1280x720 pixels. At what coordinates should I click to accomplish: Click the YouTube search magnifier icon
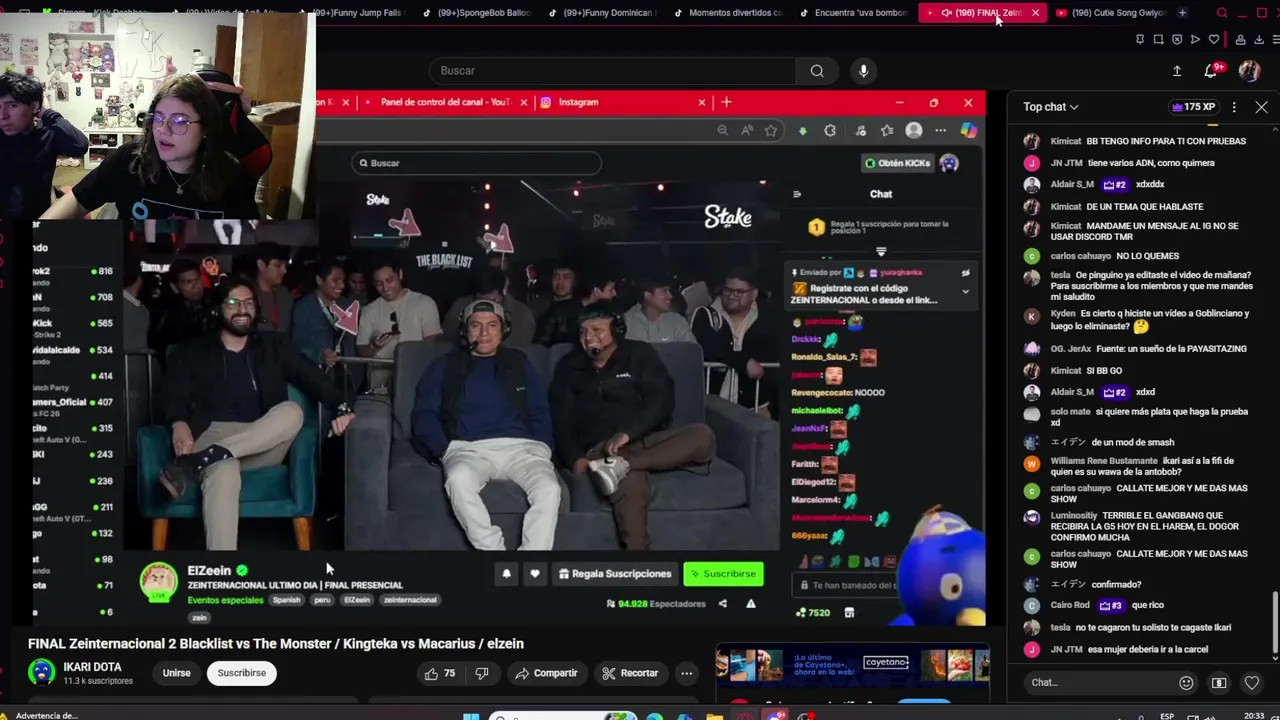[x=817, y=71]
